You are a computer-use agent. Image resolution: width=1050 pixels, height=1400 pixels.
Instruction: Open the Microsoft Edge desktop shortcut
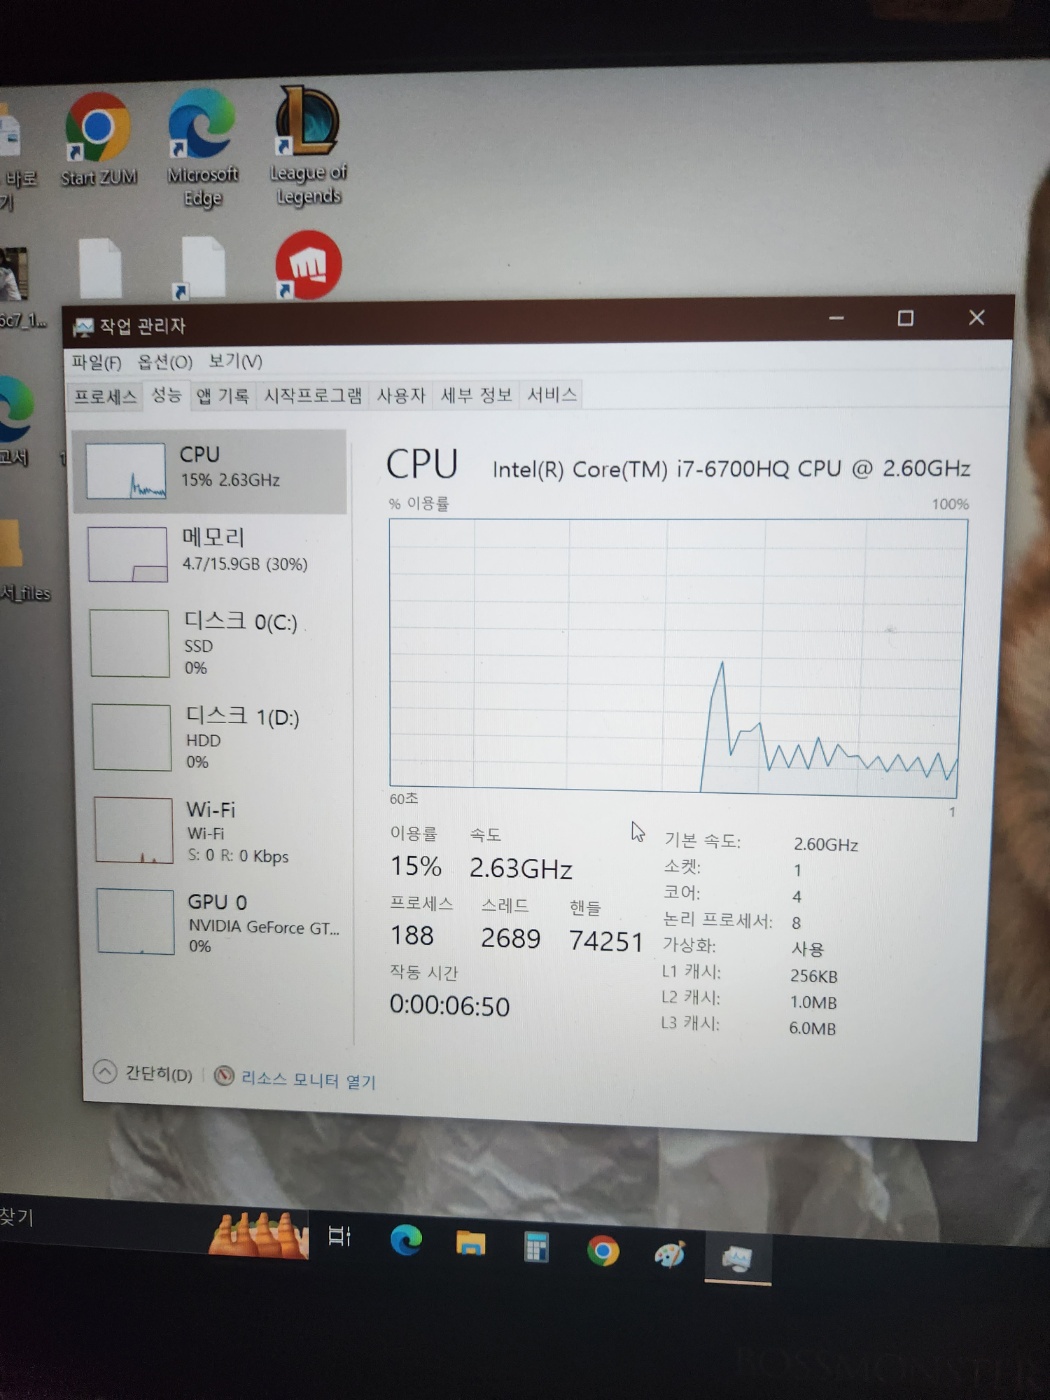[203, 146]
